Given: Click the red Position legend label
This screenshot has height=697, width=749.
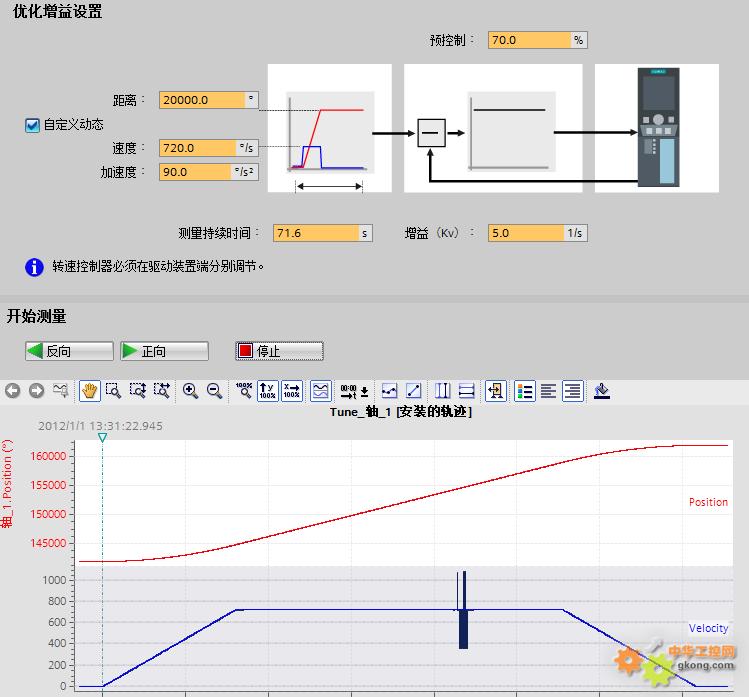Looking at the screenshot, I should point(708,502).
